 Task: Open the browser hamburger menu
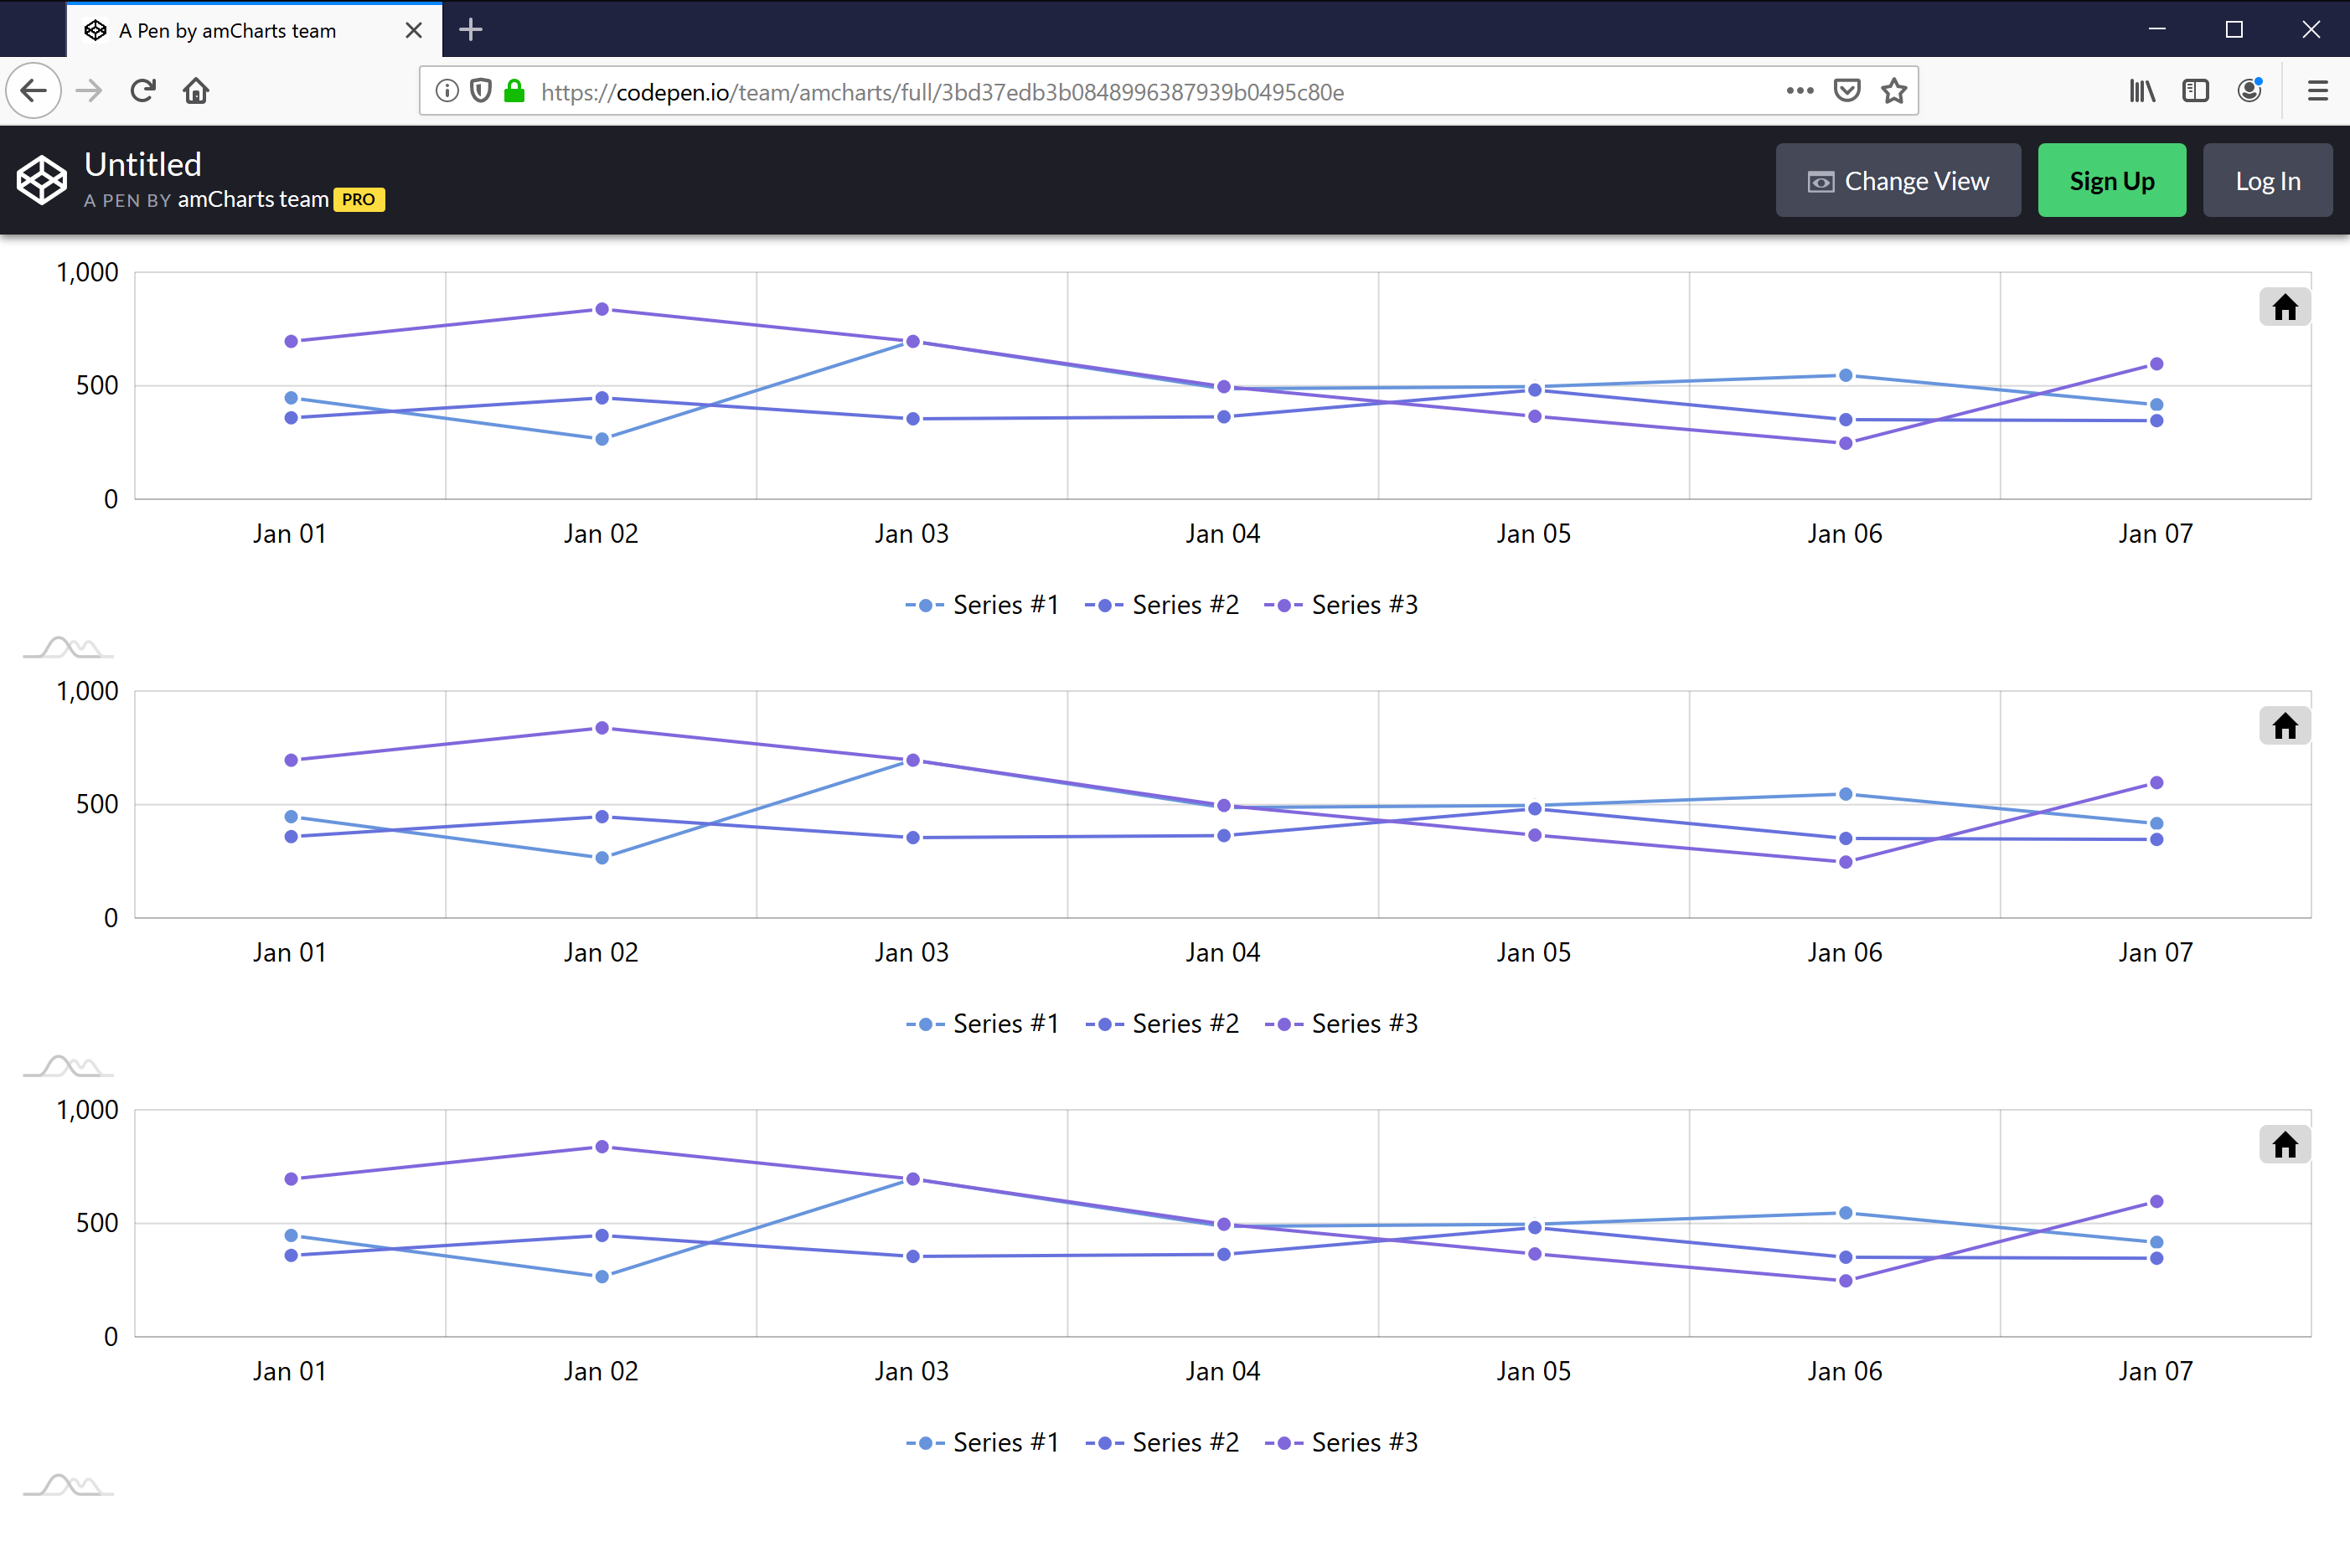tap(2318, 90)
